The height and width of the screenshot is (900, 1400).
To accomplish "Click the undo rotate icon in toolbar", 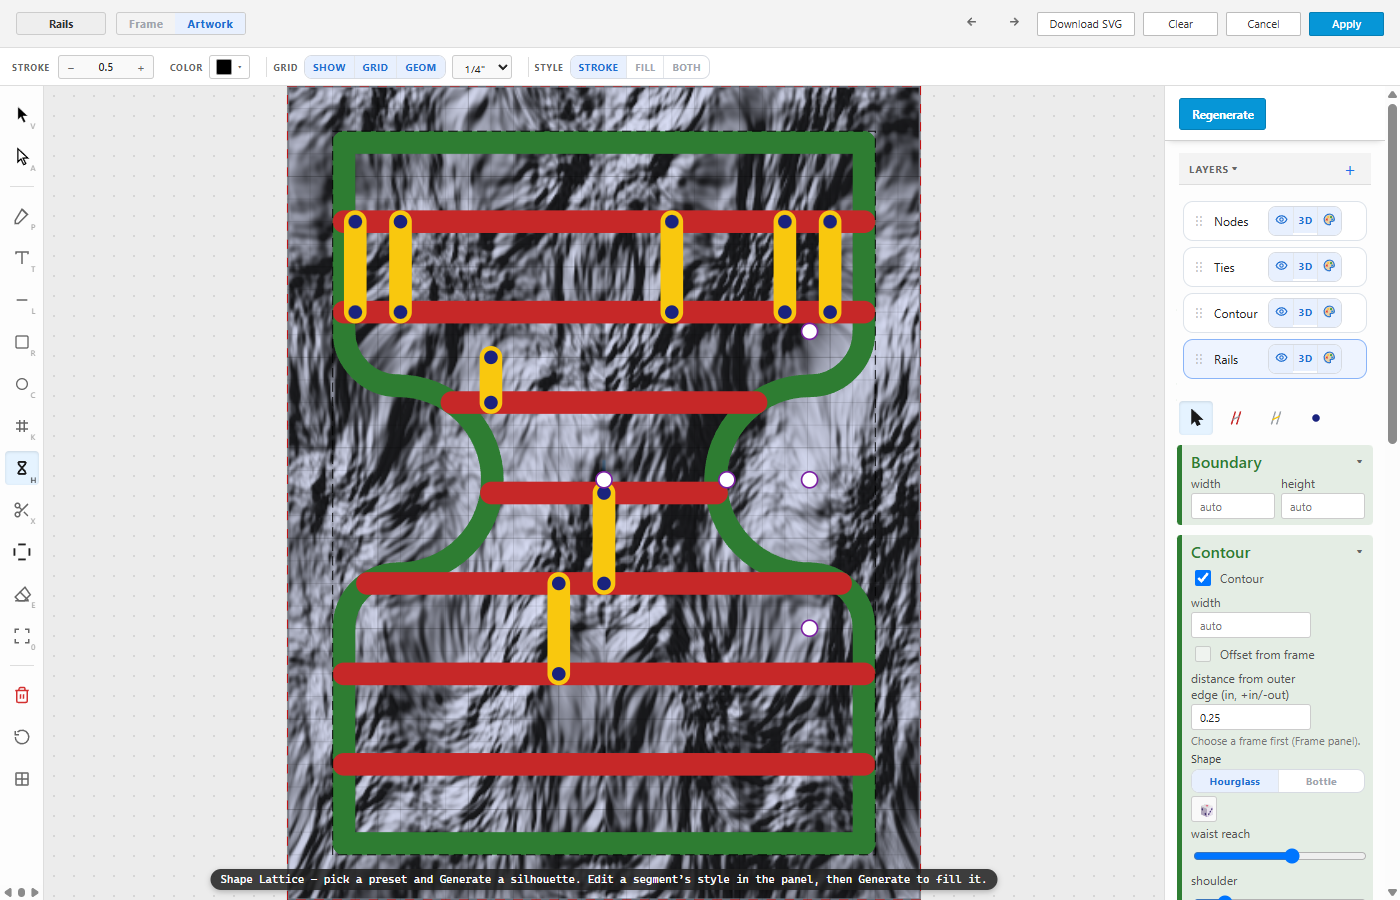I will point(22,737).
